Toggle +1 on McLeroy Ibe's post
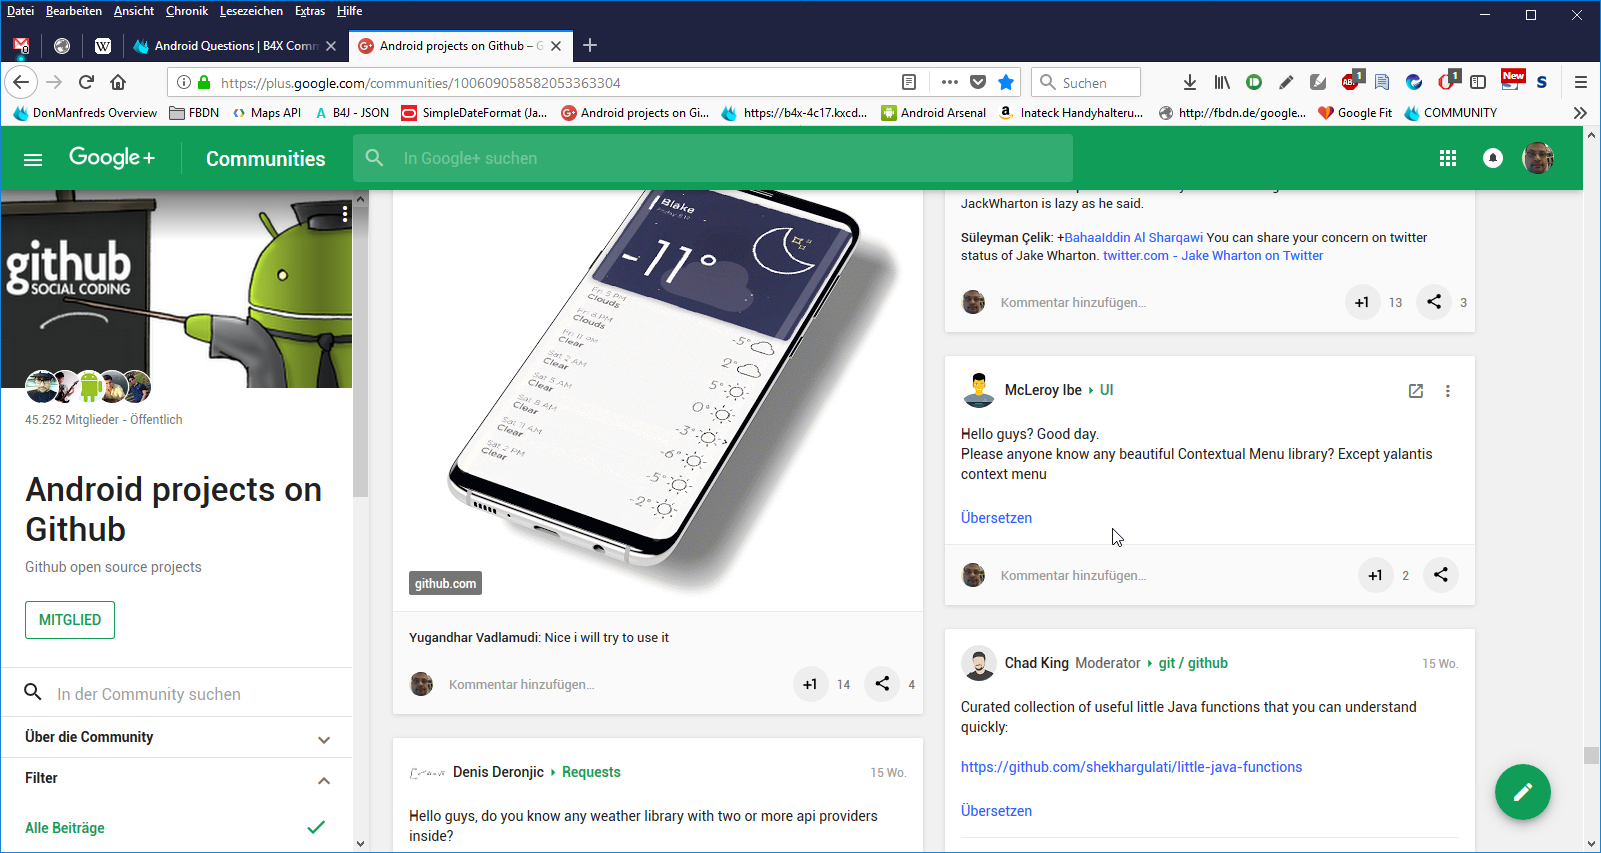 tap(1375, 575)
